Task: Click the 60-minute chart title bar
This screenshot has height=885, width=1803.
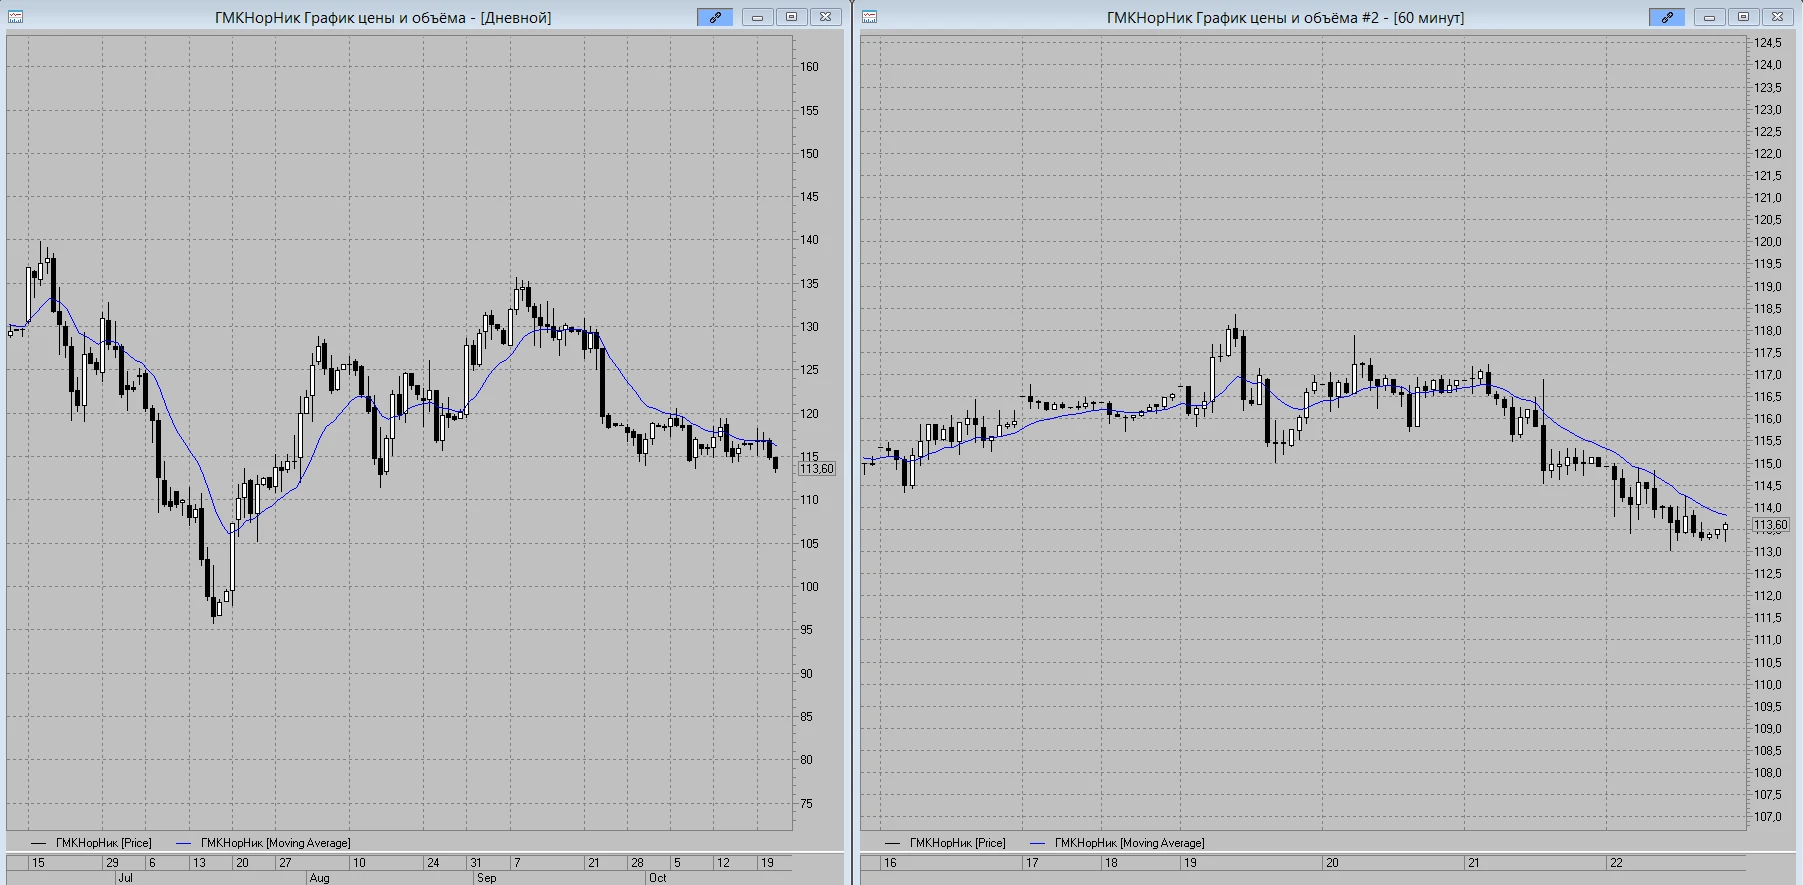Action: click(x=1285, y=17)
